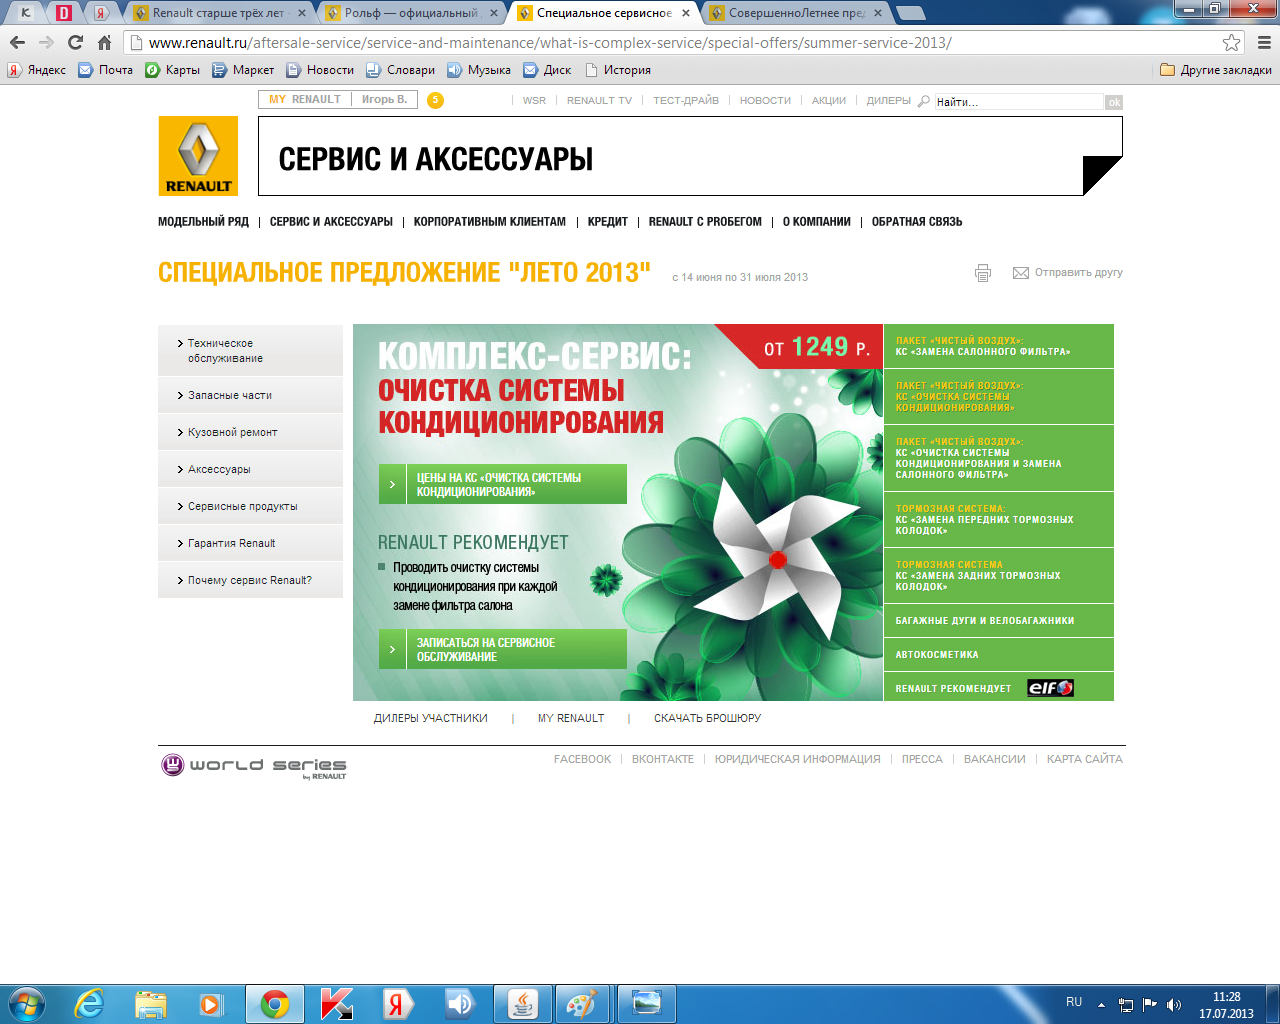
Task: Open КОРПОРАТИВНЫМ КЛИЕНТАМ menu
Action: (x=490, y=222)
